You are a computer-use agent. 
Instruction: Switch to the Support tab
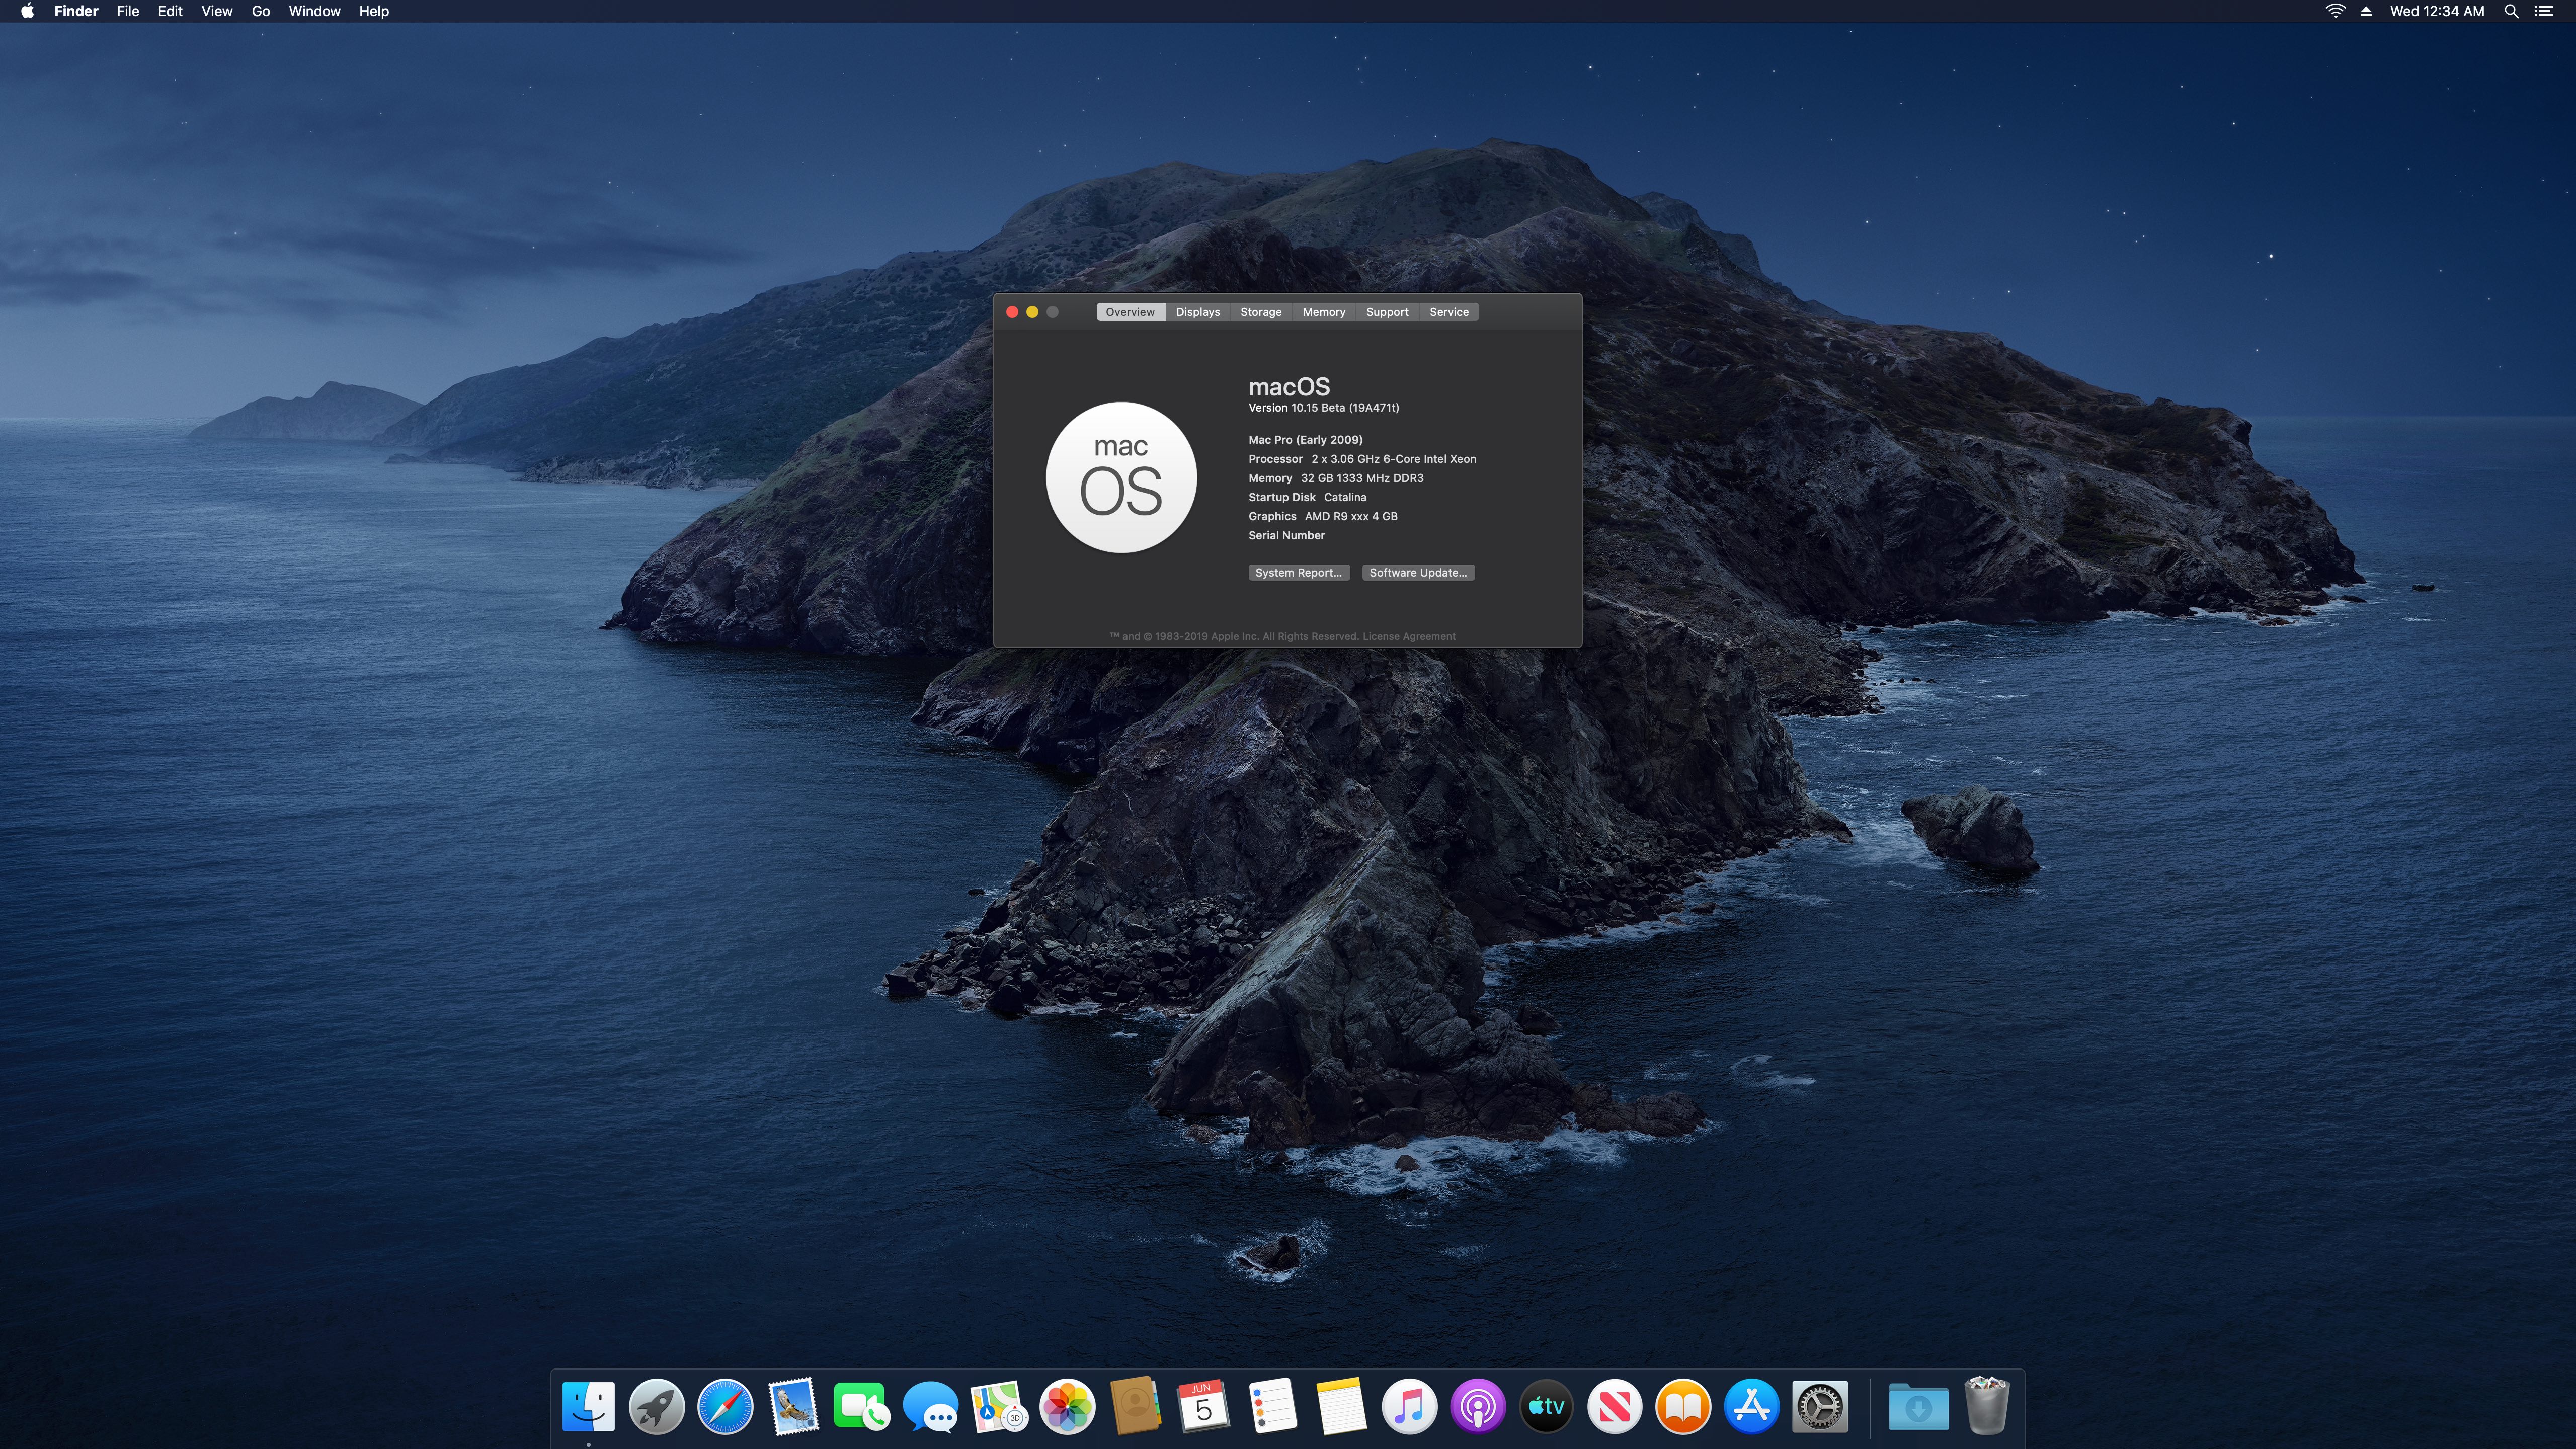pos(1387,312)
